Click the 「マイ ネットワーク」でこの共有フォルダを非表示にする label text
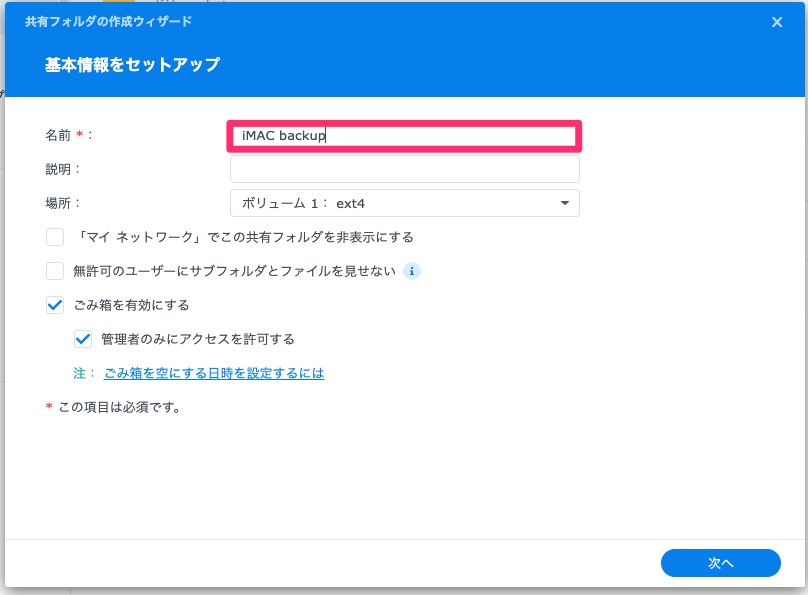The image size is (808, 595). point(244,237)
